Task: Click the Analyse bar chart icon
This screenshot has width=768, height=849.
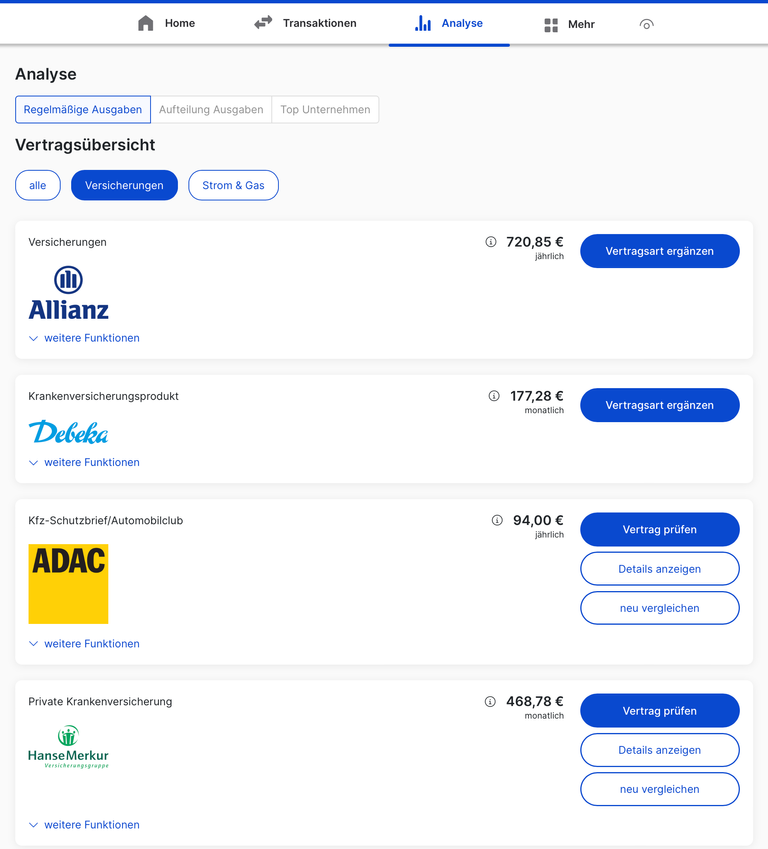Action: point(423,23)
